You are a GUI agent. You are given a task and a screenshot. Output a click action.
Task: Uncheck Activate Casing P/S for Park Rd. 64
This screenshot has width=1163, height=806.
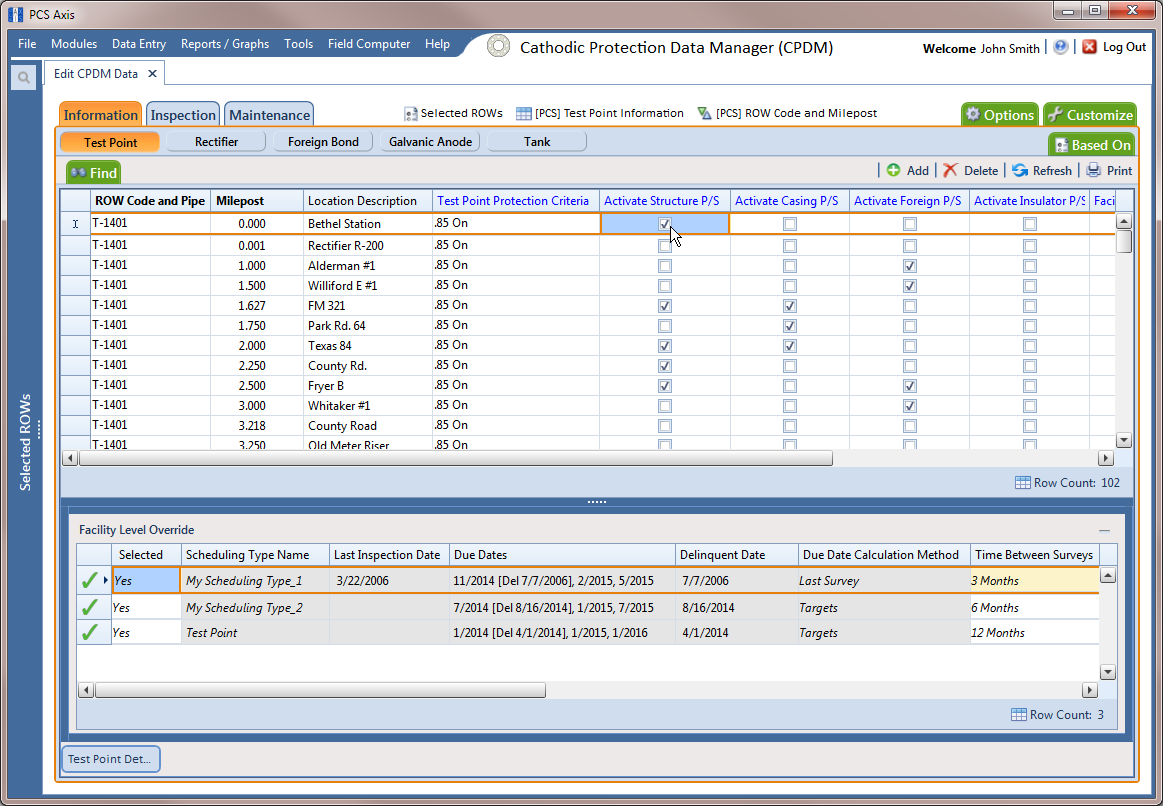pos(790,326)
